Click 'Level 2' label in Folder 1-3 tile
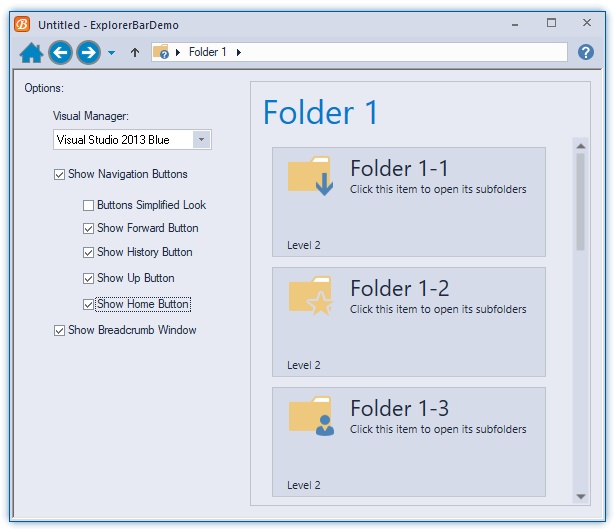The image size is (615, 529). [304, 485]
